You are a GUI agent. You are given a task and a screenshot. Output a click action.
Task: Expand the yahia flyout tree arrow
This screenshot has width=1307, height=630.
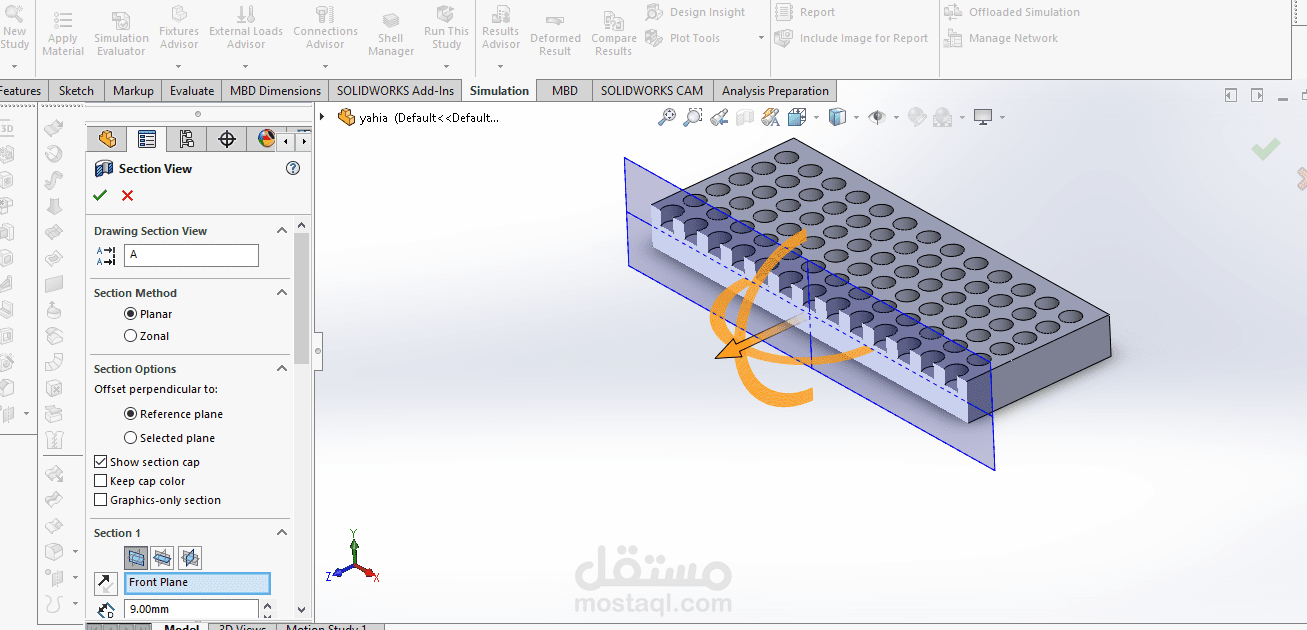point(322,117)
